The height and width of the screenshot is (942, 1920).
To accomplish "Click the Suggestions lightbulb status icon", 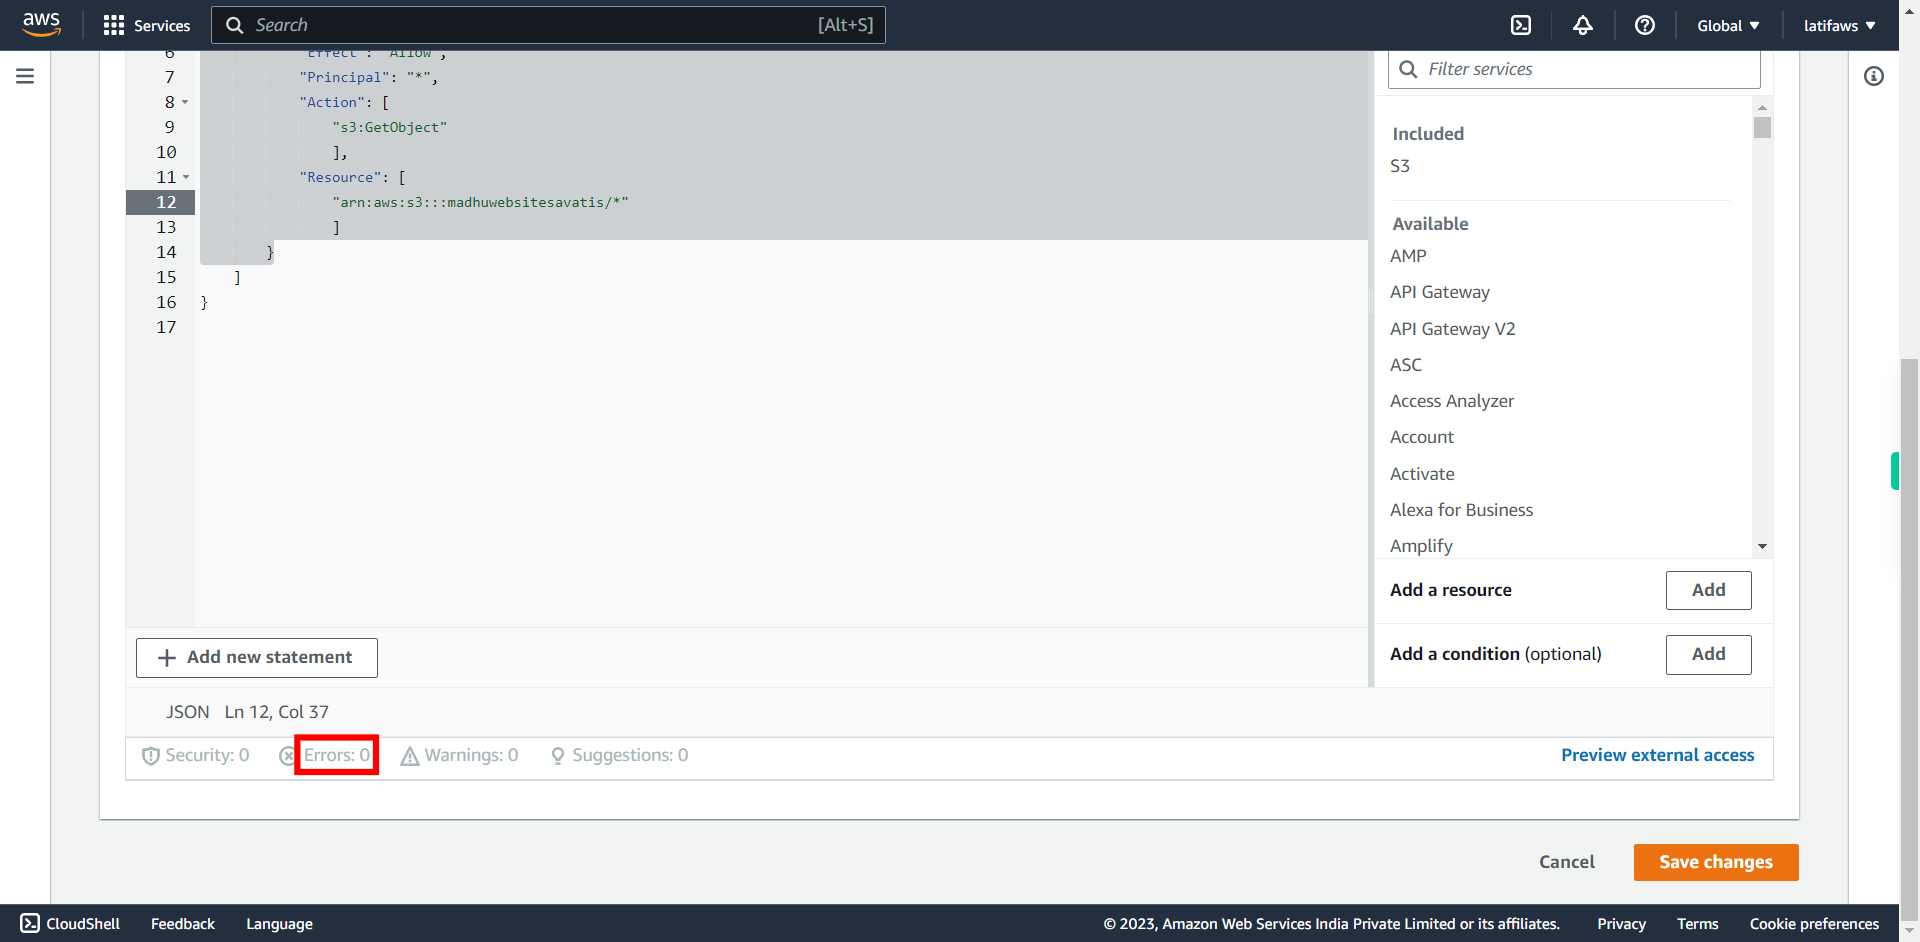I will pyautogui.click(x=558, y=756).
